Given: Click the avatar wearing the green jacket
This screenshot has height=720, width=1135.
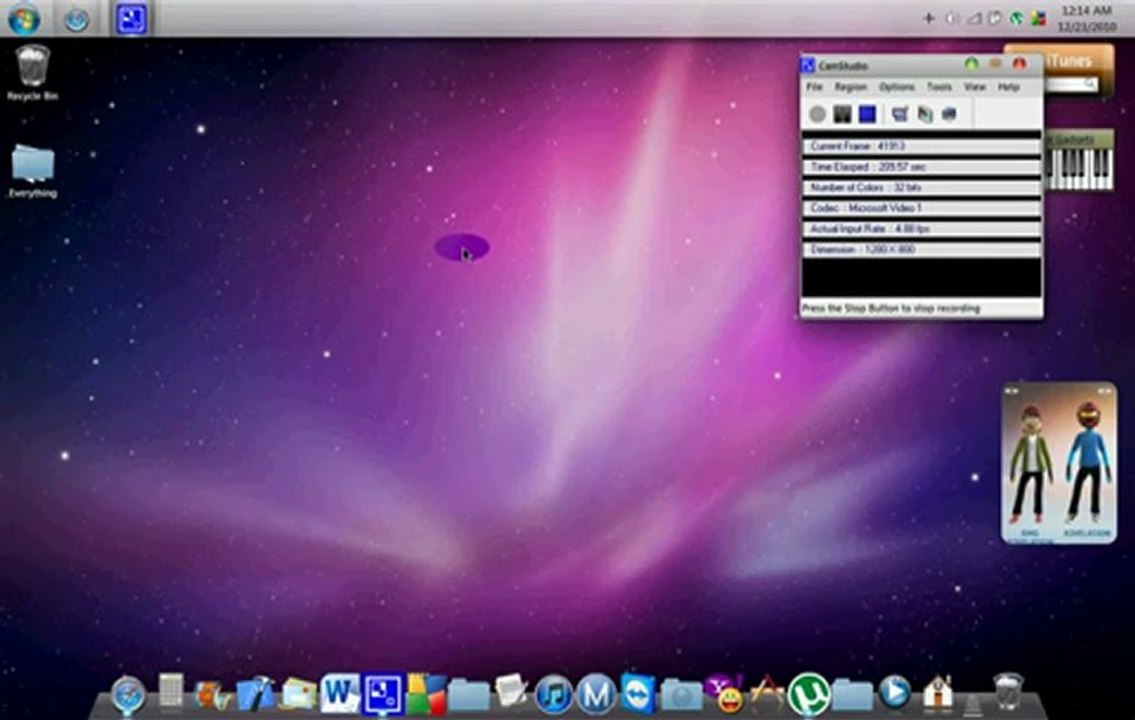Looking at the screenshot, I should (1031, 463).
